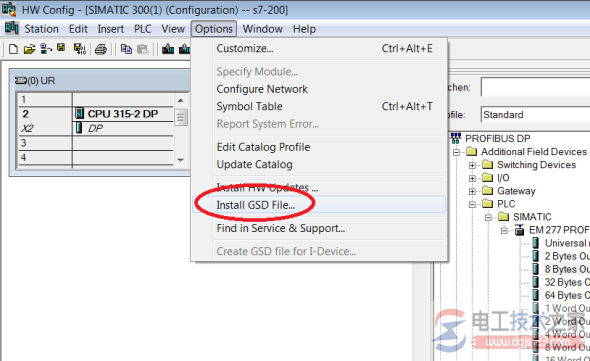Select the CPU 315-2 DP rack row

tap(96, 114)
